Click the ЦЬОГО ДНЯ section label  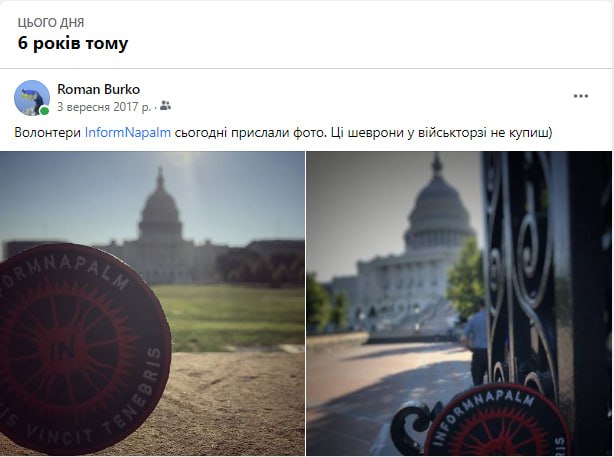click(x=51, y=22)
